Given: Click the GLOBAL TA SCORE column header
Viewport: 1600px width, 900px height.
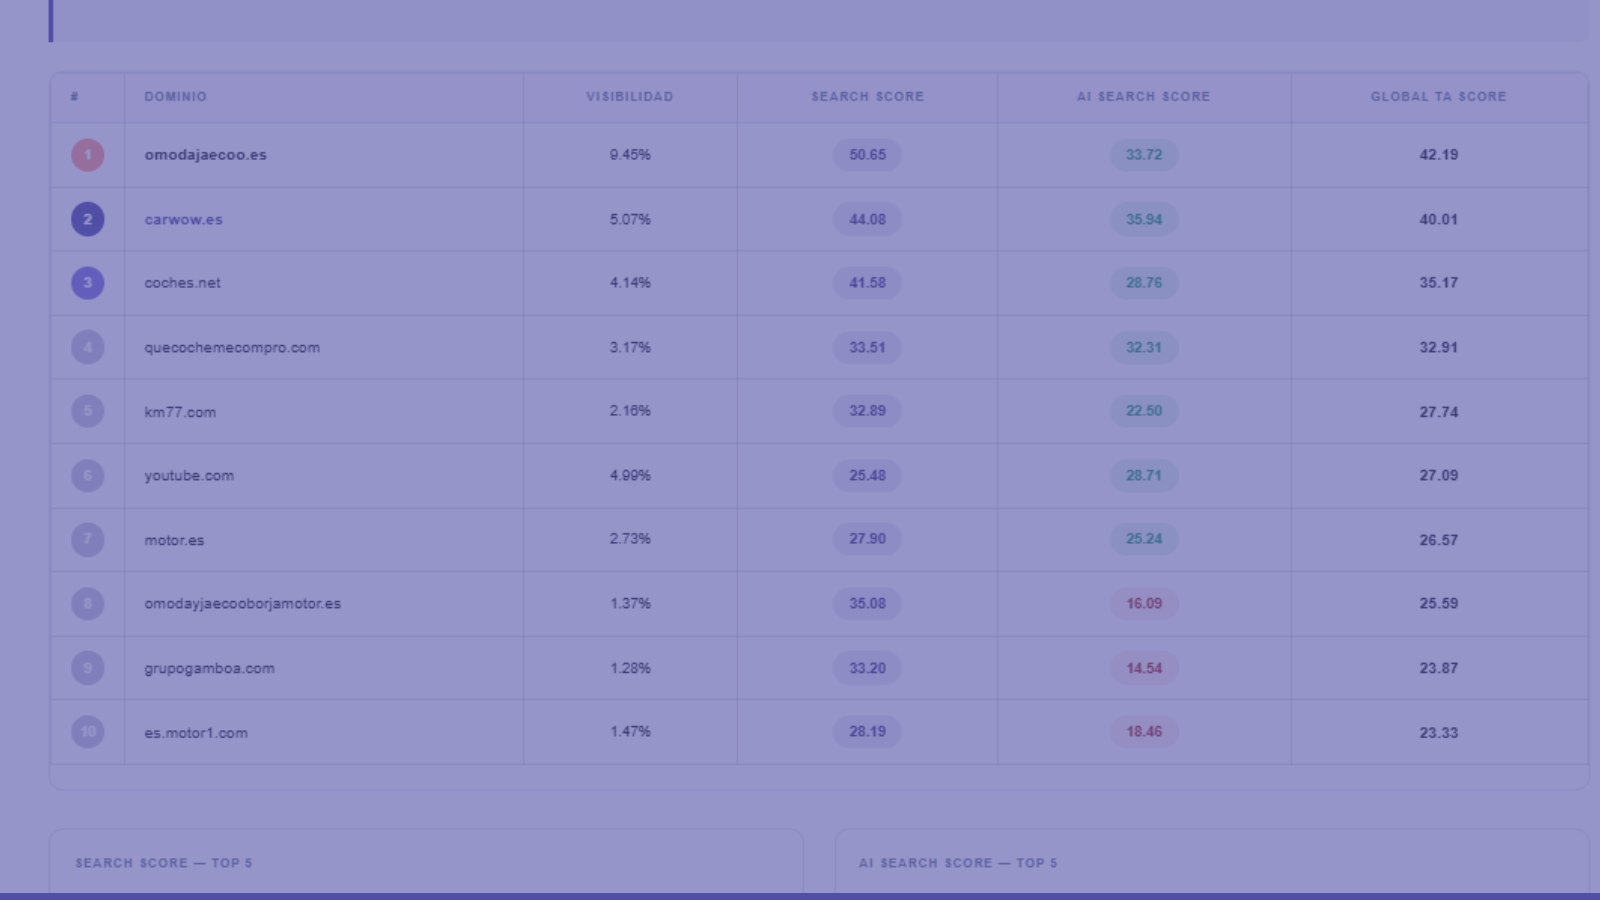Looking at the screenshot, I should pos(1438,97).
